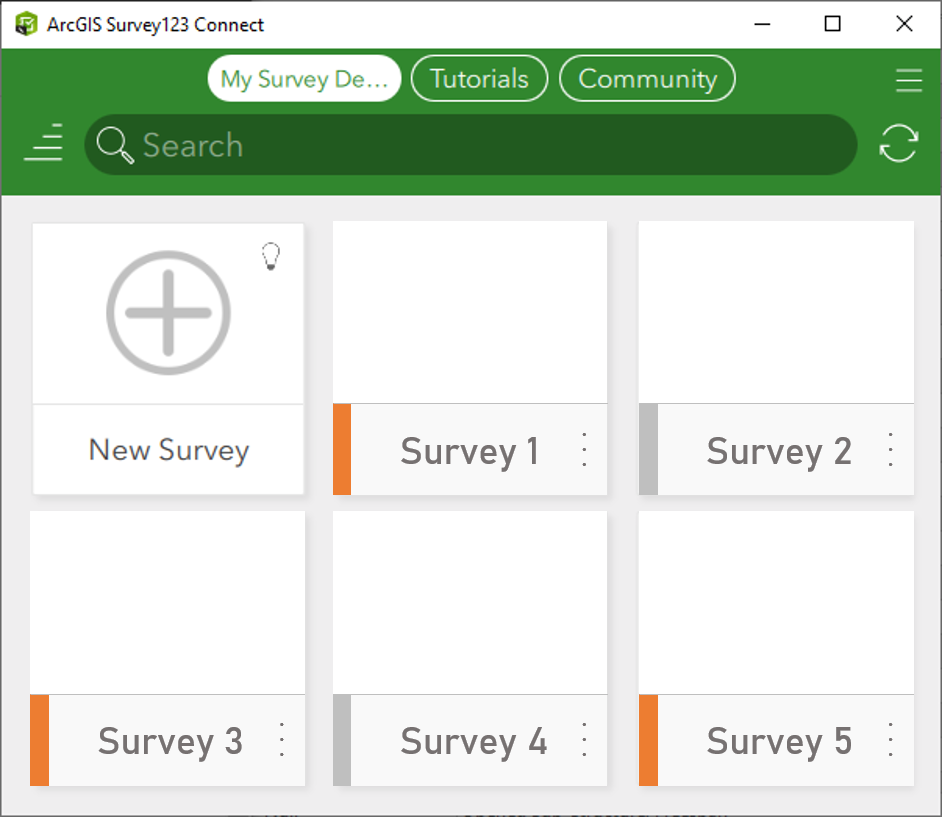The width and height of the screenshot is (942, 817).
Task: Open the Survey 1 options menu
Action: point(584,449)
